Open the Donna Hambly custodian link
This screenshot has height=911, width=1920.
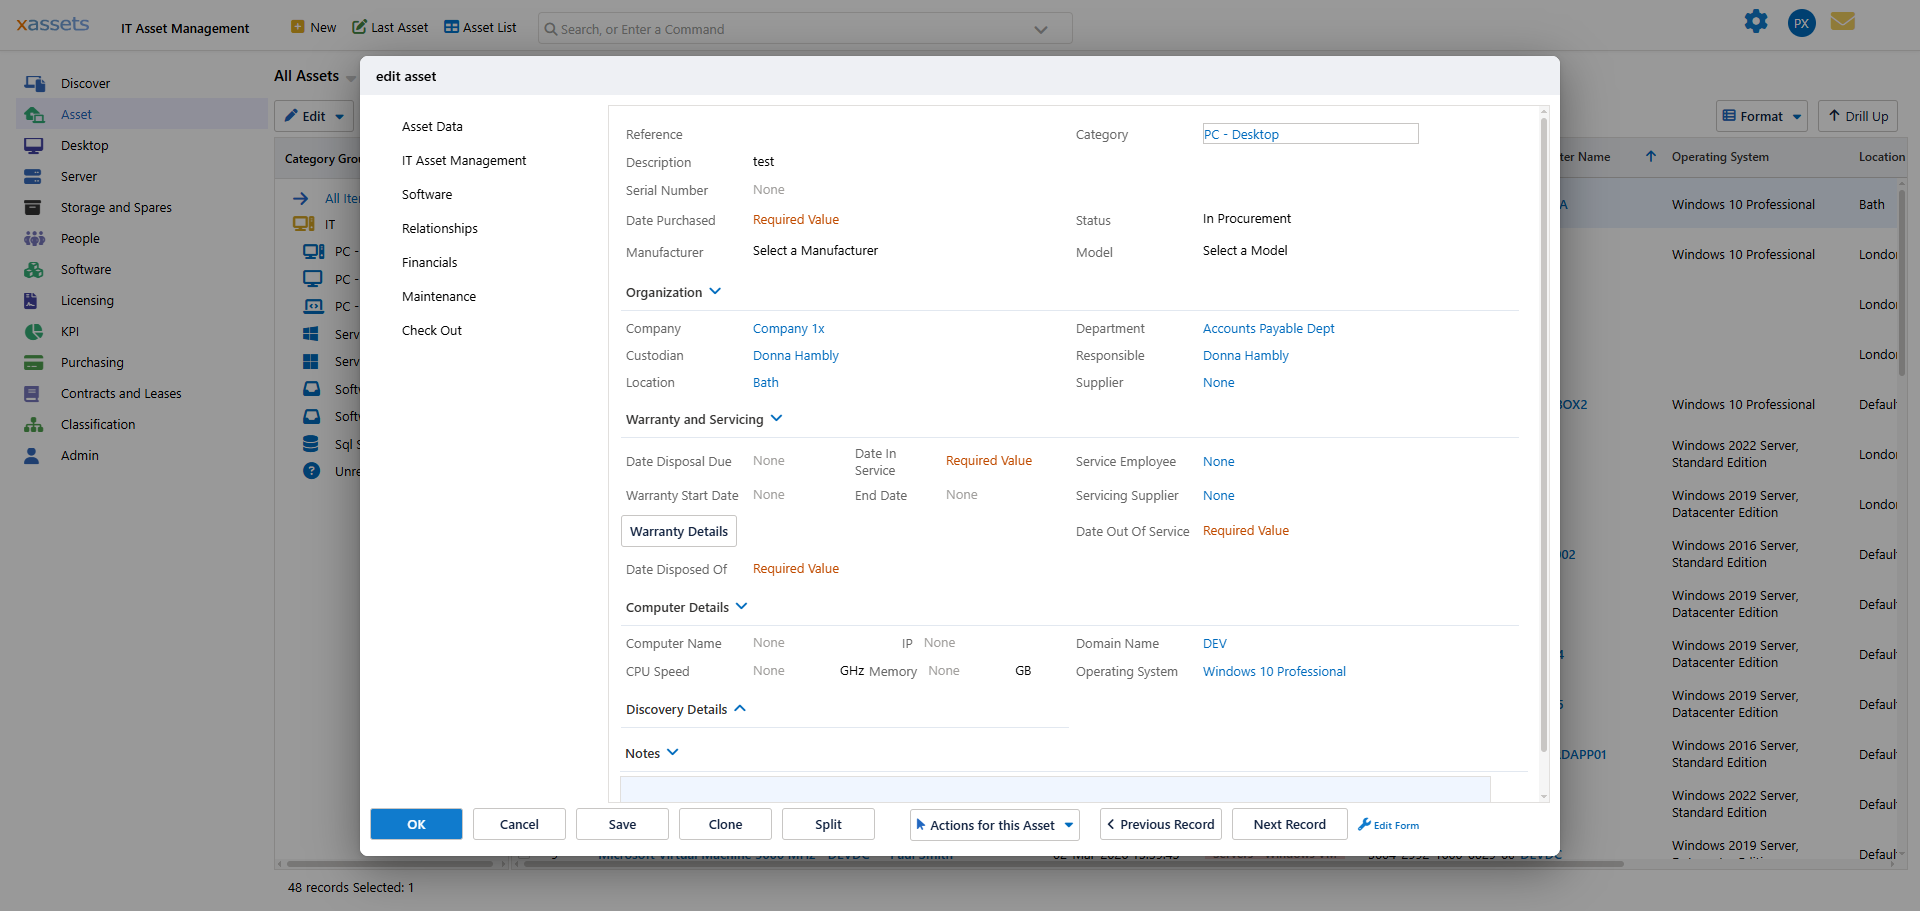tap(794, 355)
